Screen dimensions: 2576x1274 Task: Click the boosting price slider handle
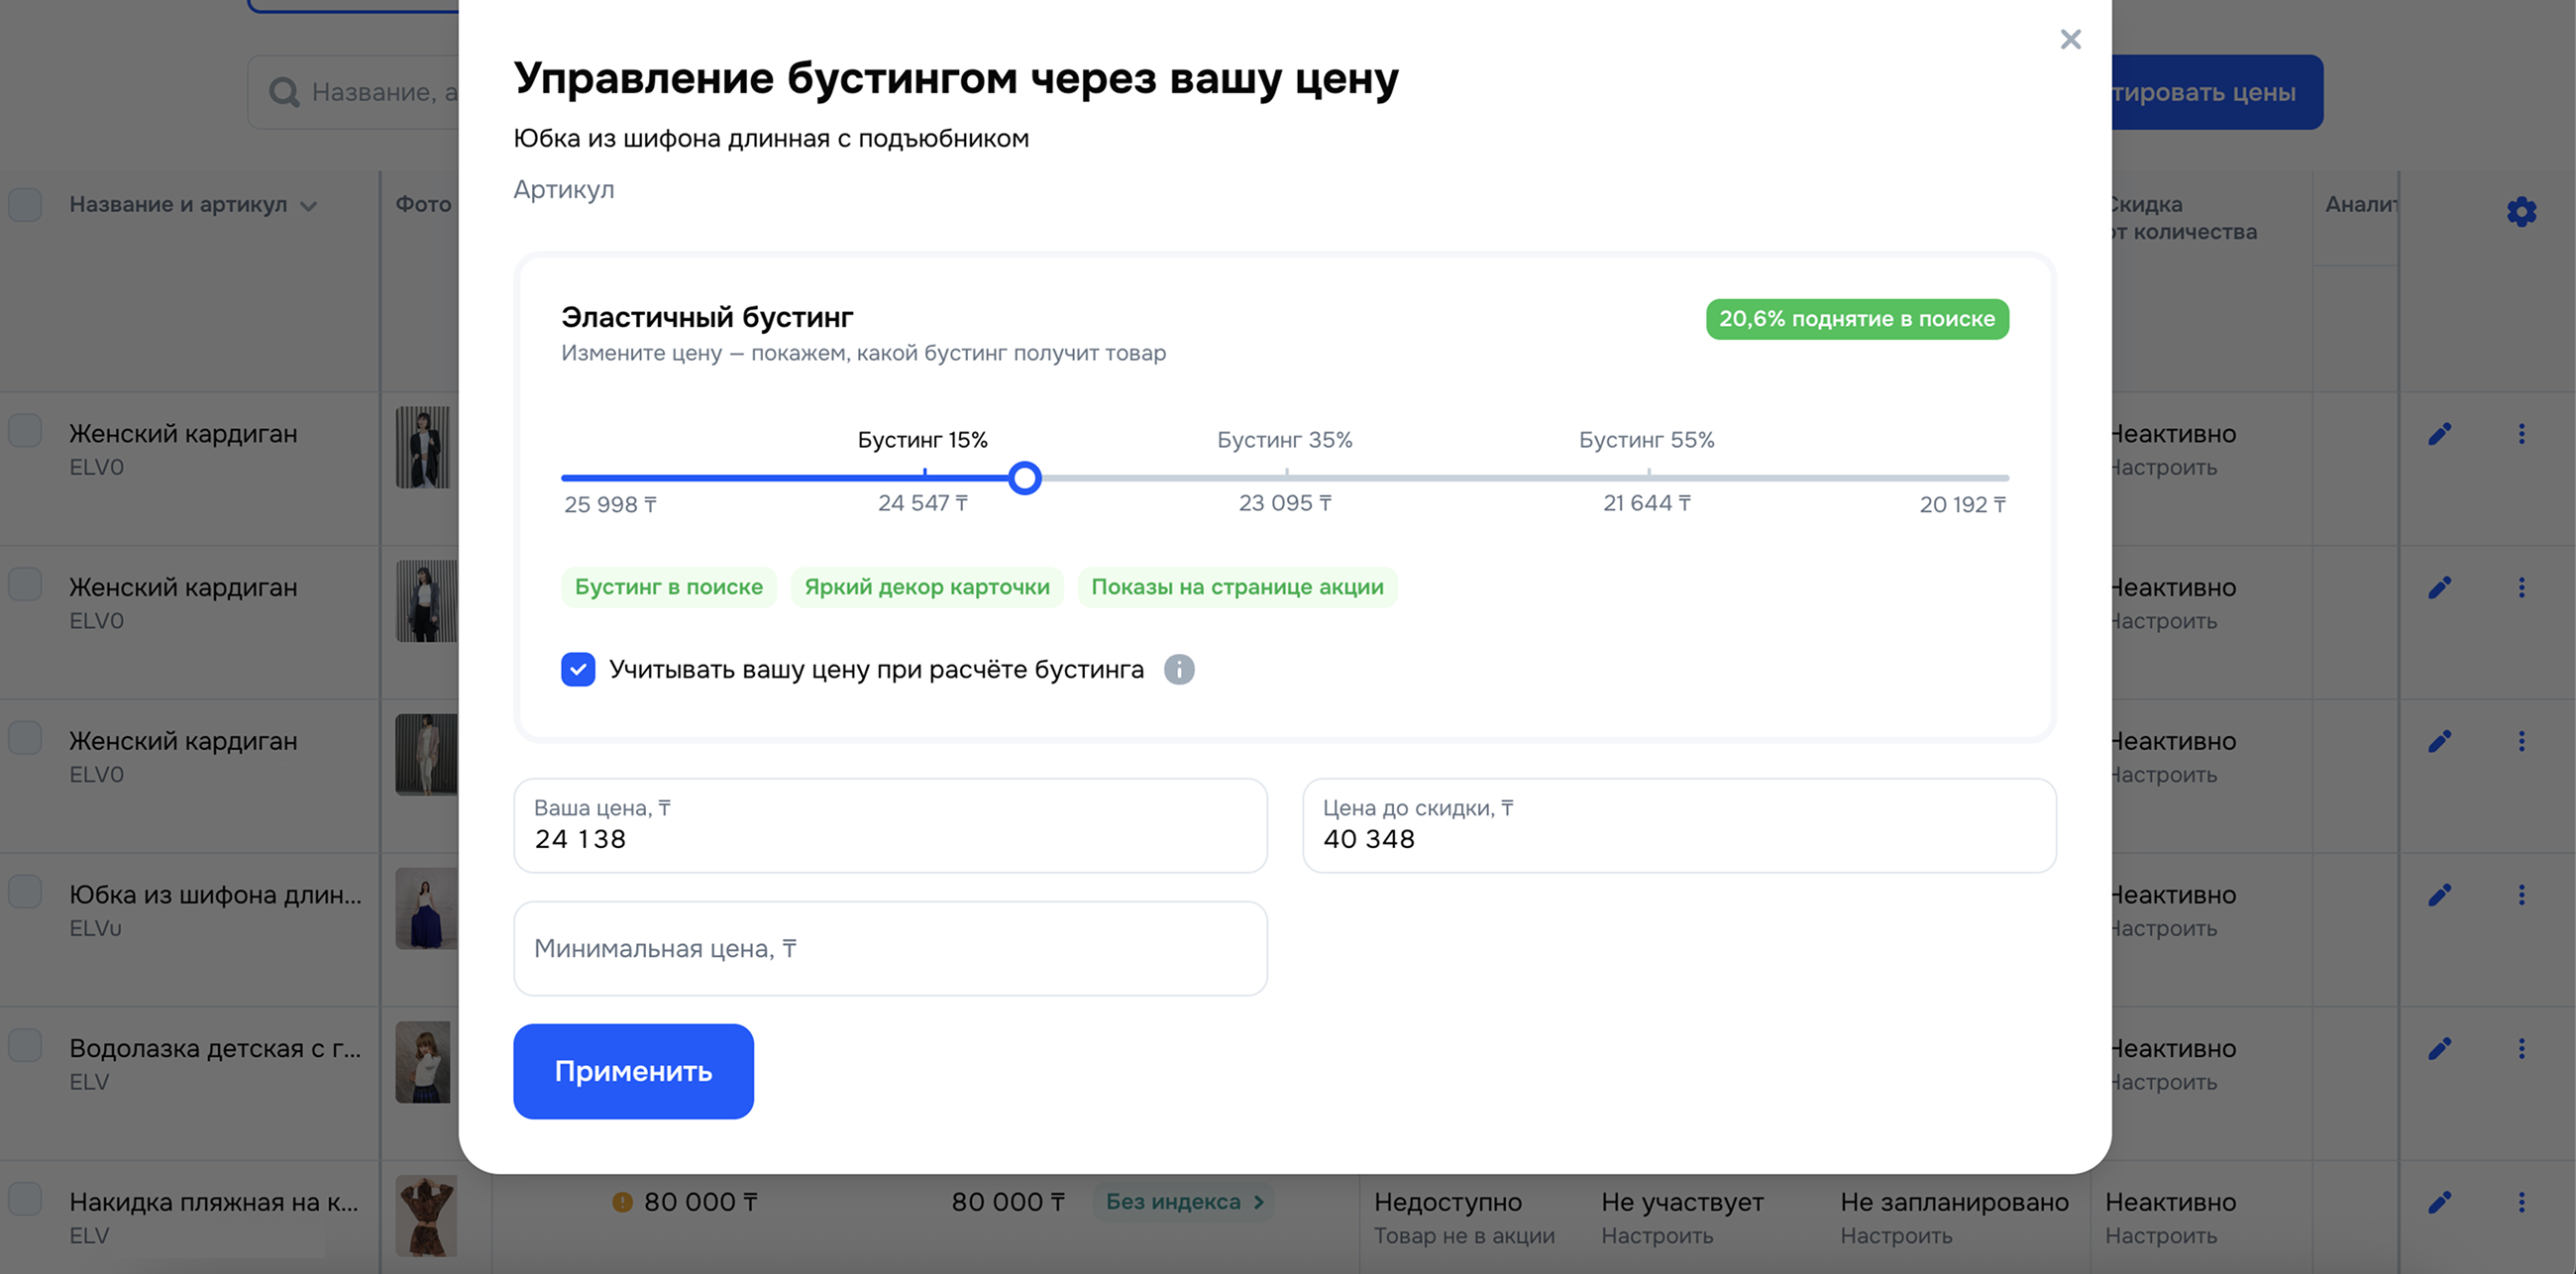(x=1024, y=478)
